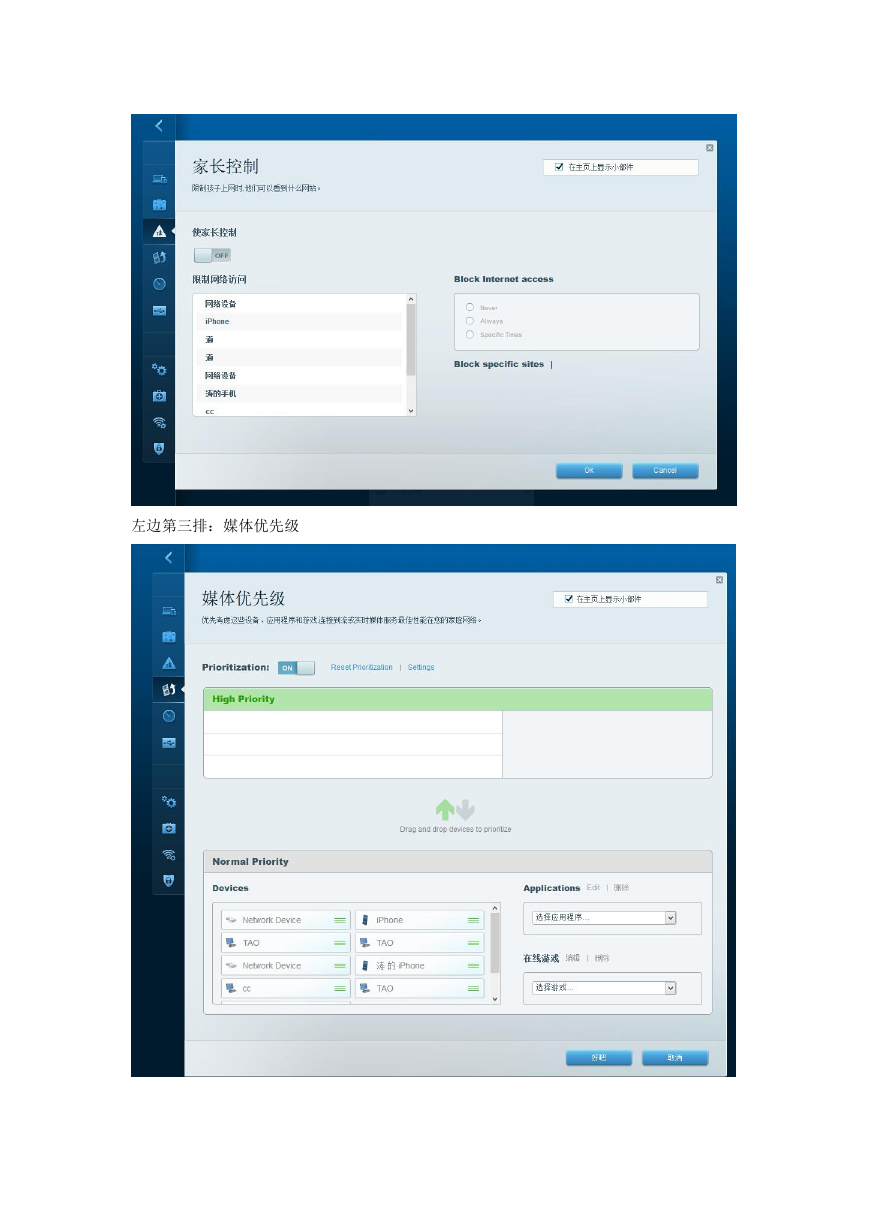
Task: Close the 家长控制 dialog with corner X
Action: 710,148
